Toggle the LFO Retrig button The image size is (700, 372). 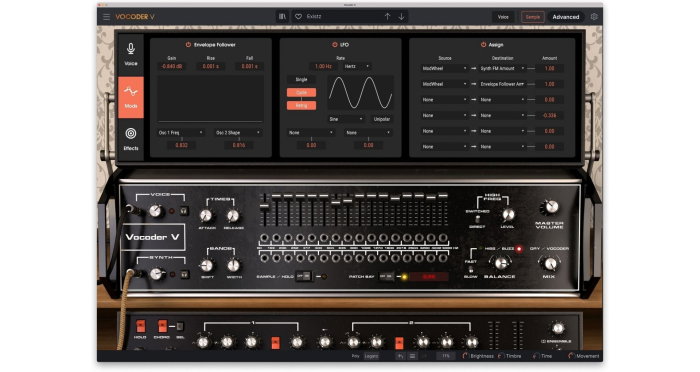coord(301,105)
